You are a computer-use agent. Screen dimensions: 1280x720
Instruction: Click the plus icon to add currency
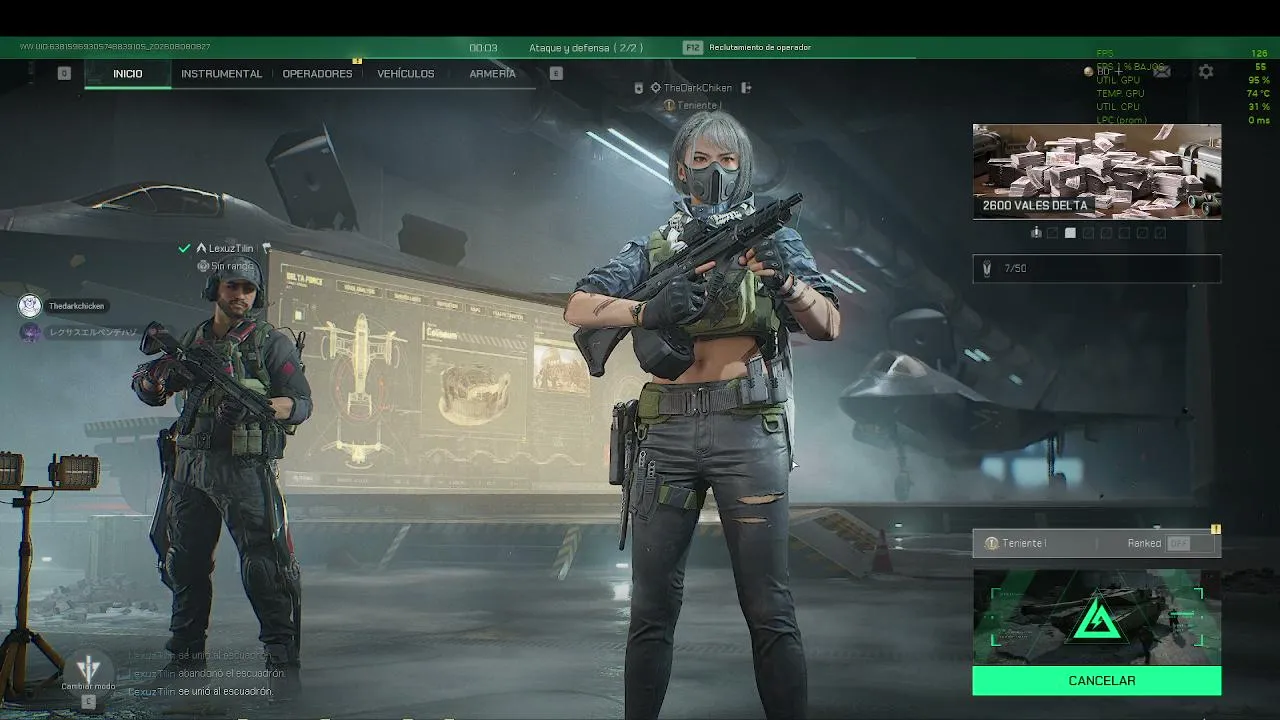[1117, 72]
